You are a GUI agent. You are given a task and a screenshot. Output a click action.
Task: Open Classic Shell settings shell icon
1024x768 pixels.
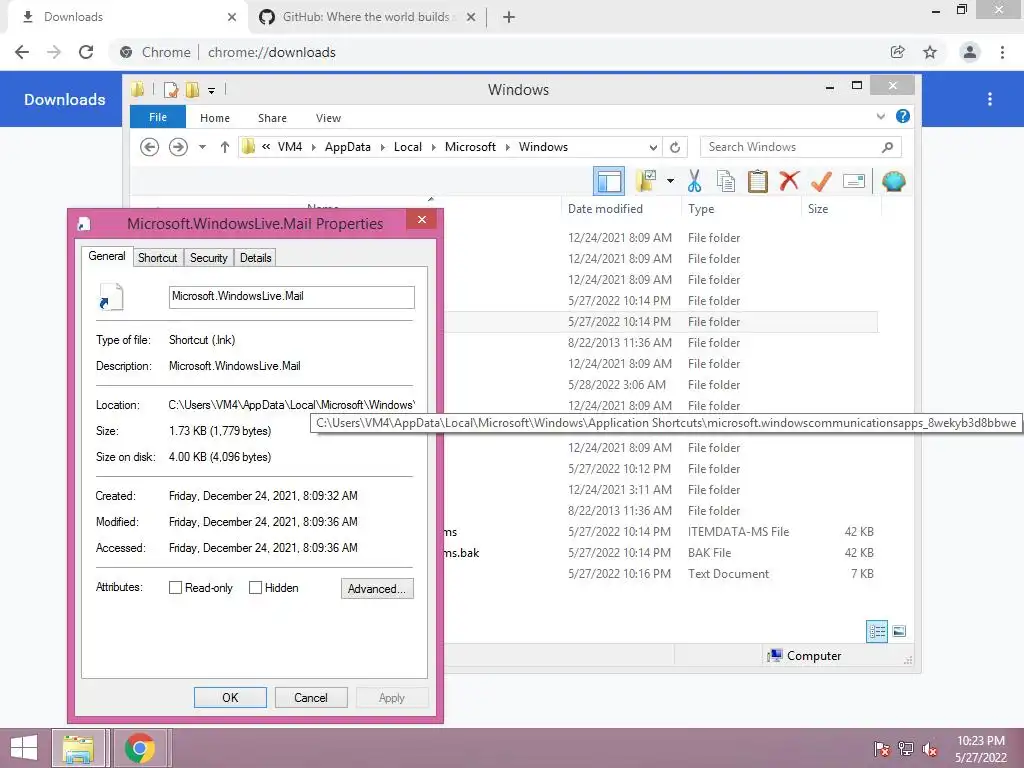893,181
